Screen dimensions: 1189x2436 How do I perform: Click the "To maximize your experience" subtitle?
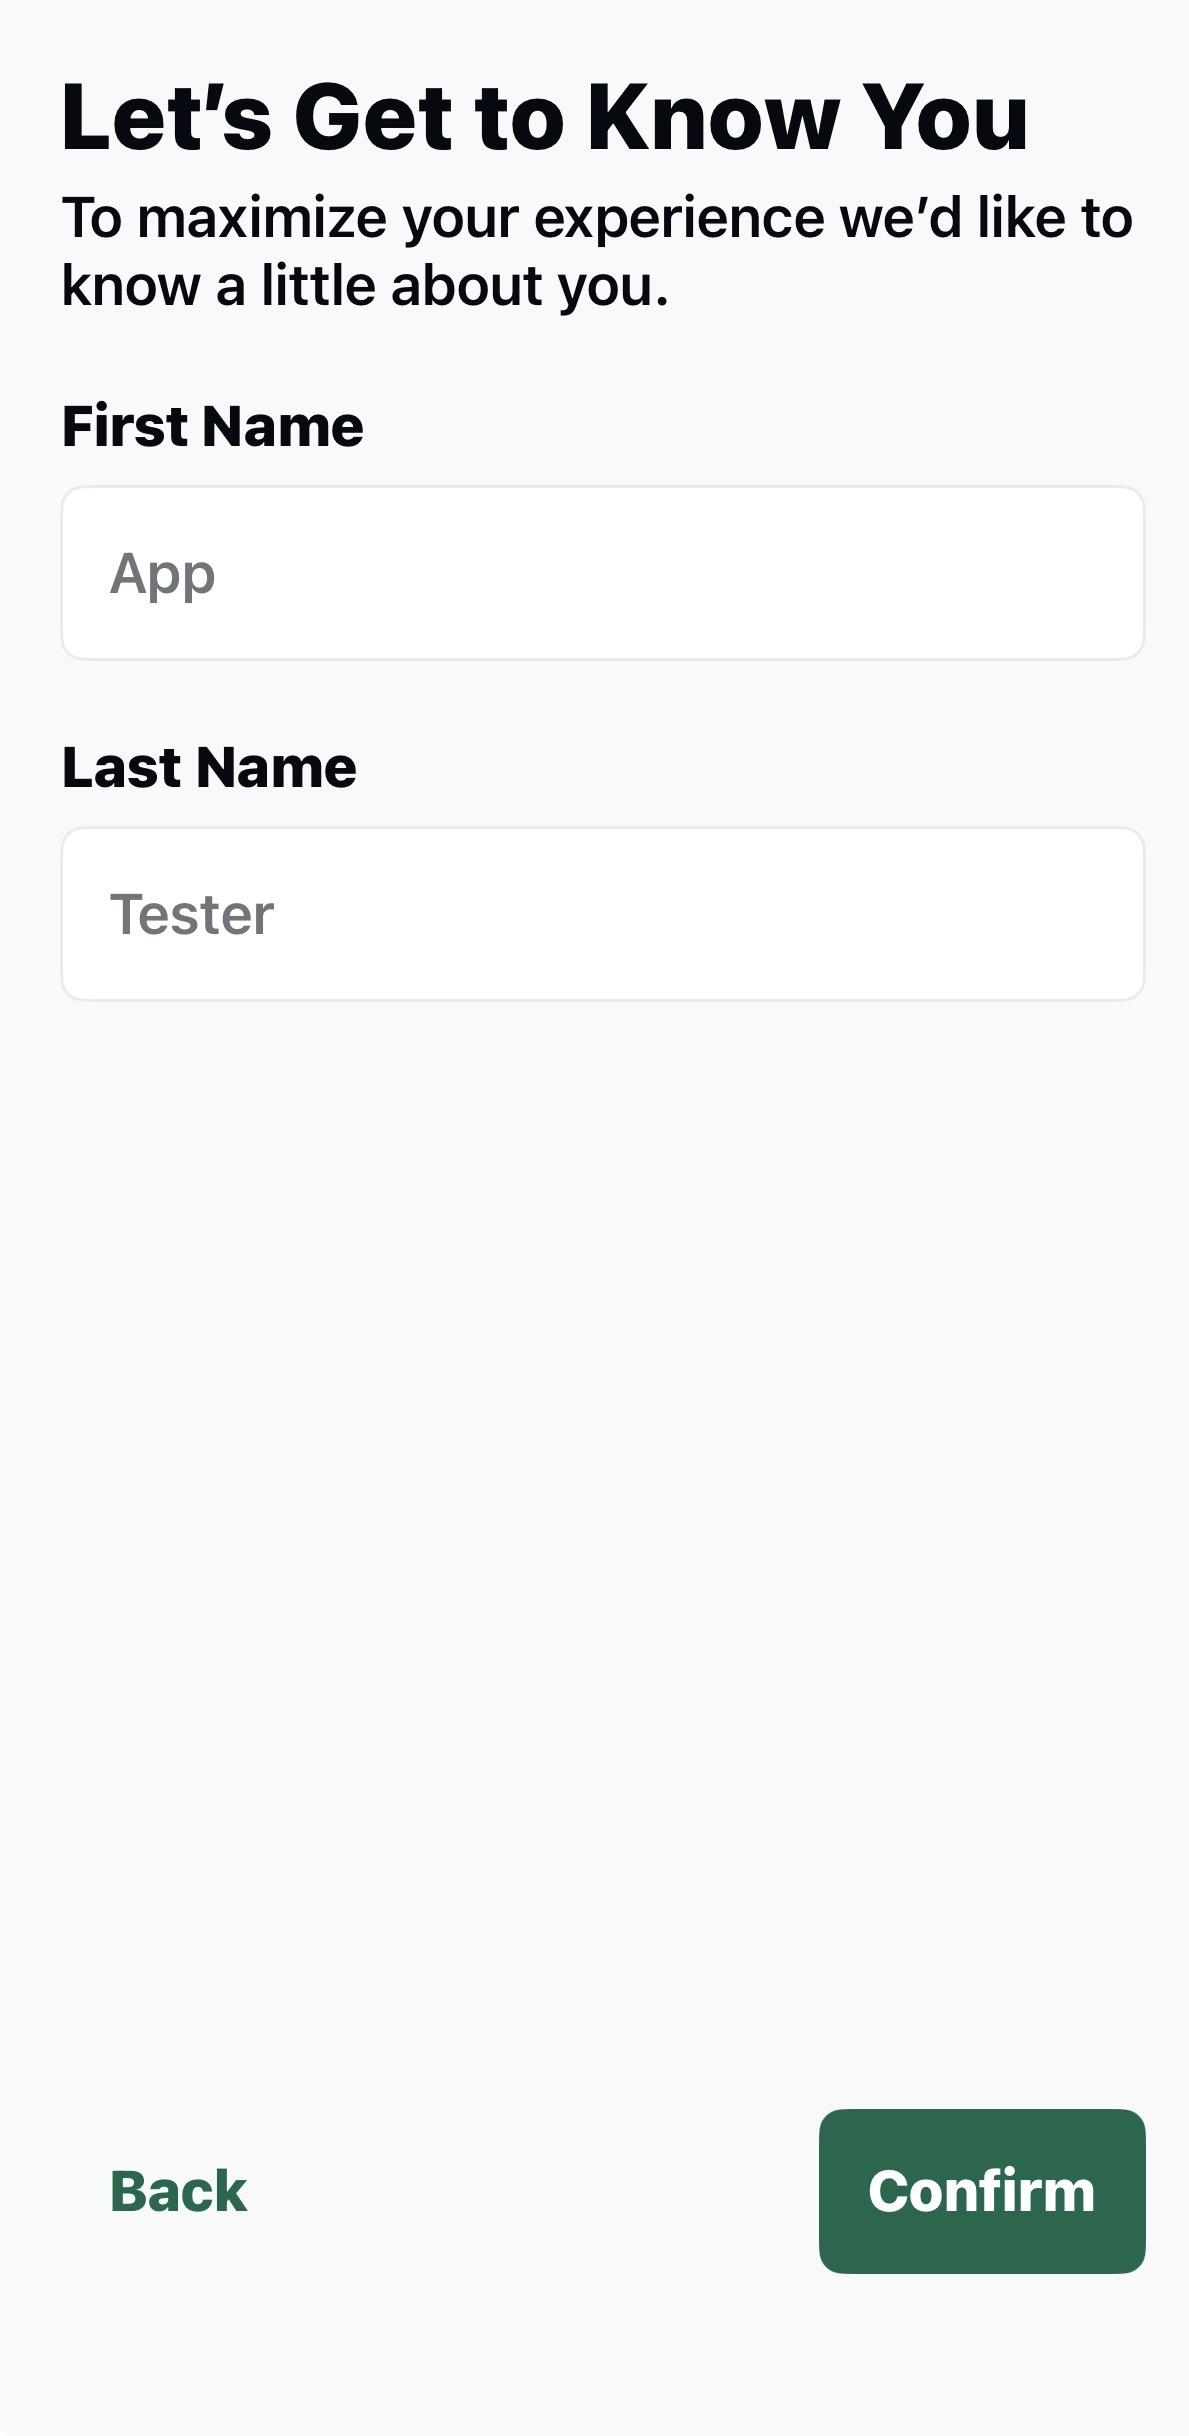click(596, 251)
